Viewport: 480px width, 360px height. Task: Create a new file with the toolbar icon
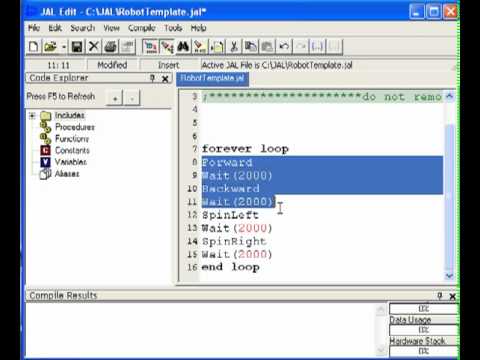(33, 46)
